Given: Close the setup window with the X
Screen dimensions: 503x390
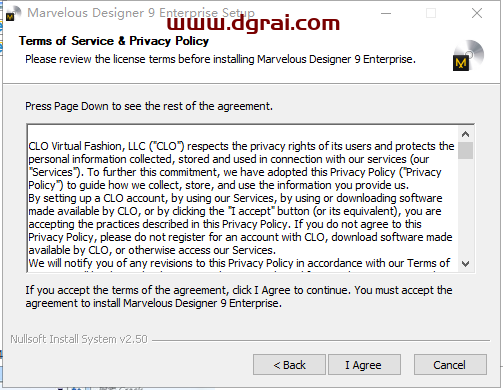Looking at the screenshot, I should coord(477,13).
